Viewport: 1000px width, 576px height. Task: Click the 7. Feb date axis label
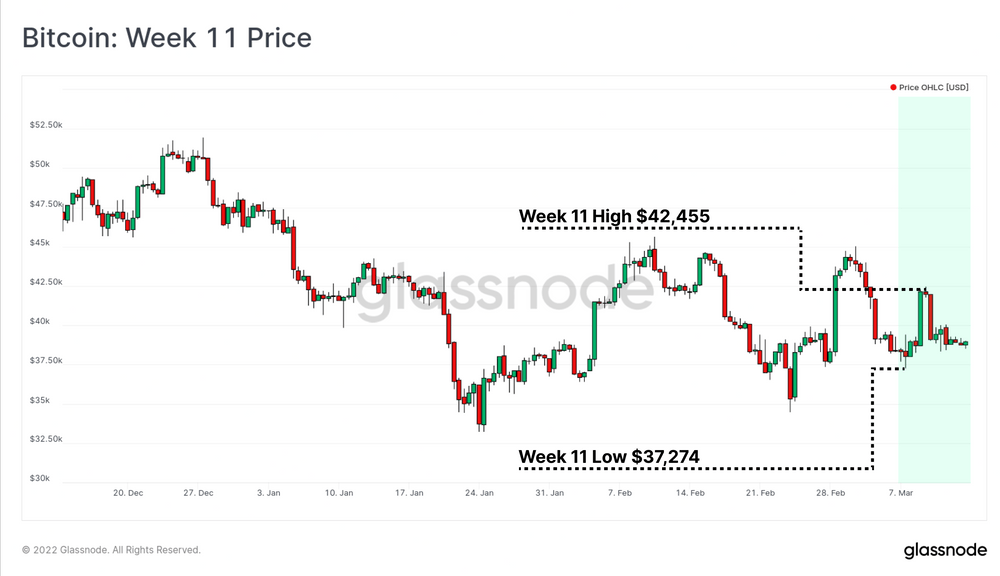coord(620,493)
